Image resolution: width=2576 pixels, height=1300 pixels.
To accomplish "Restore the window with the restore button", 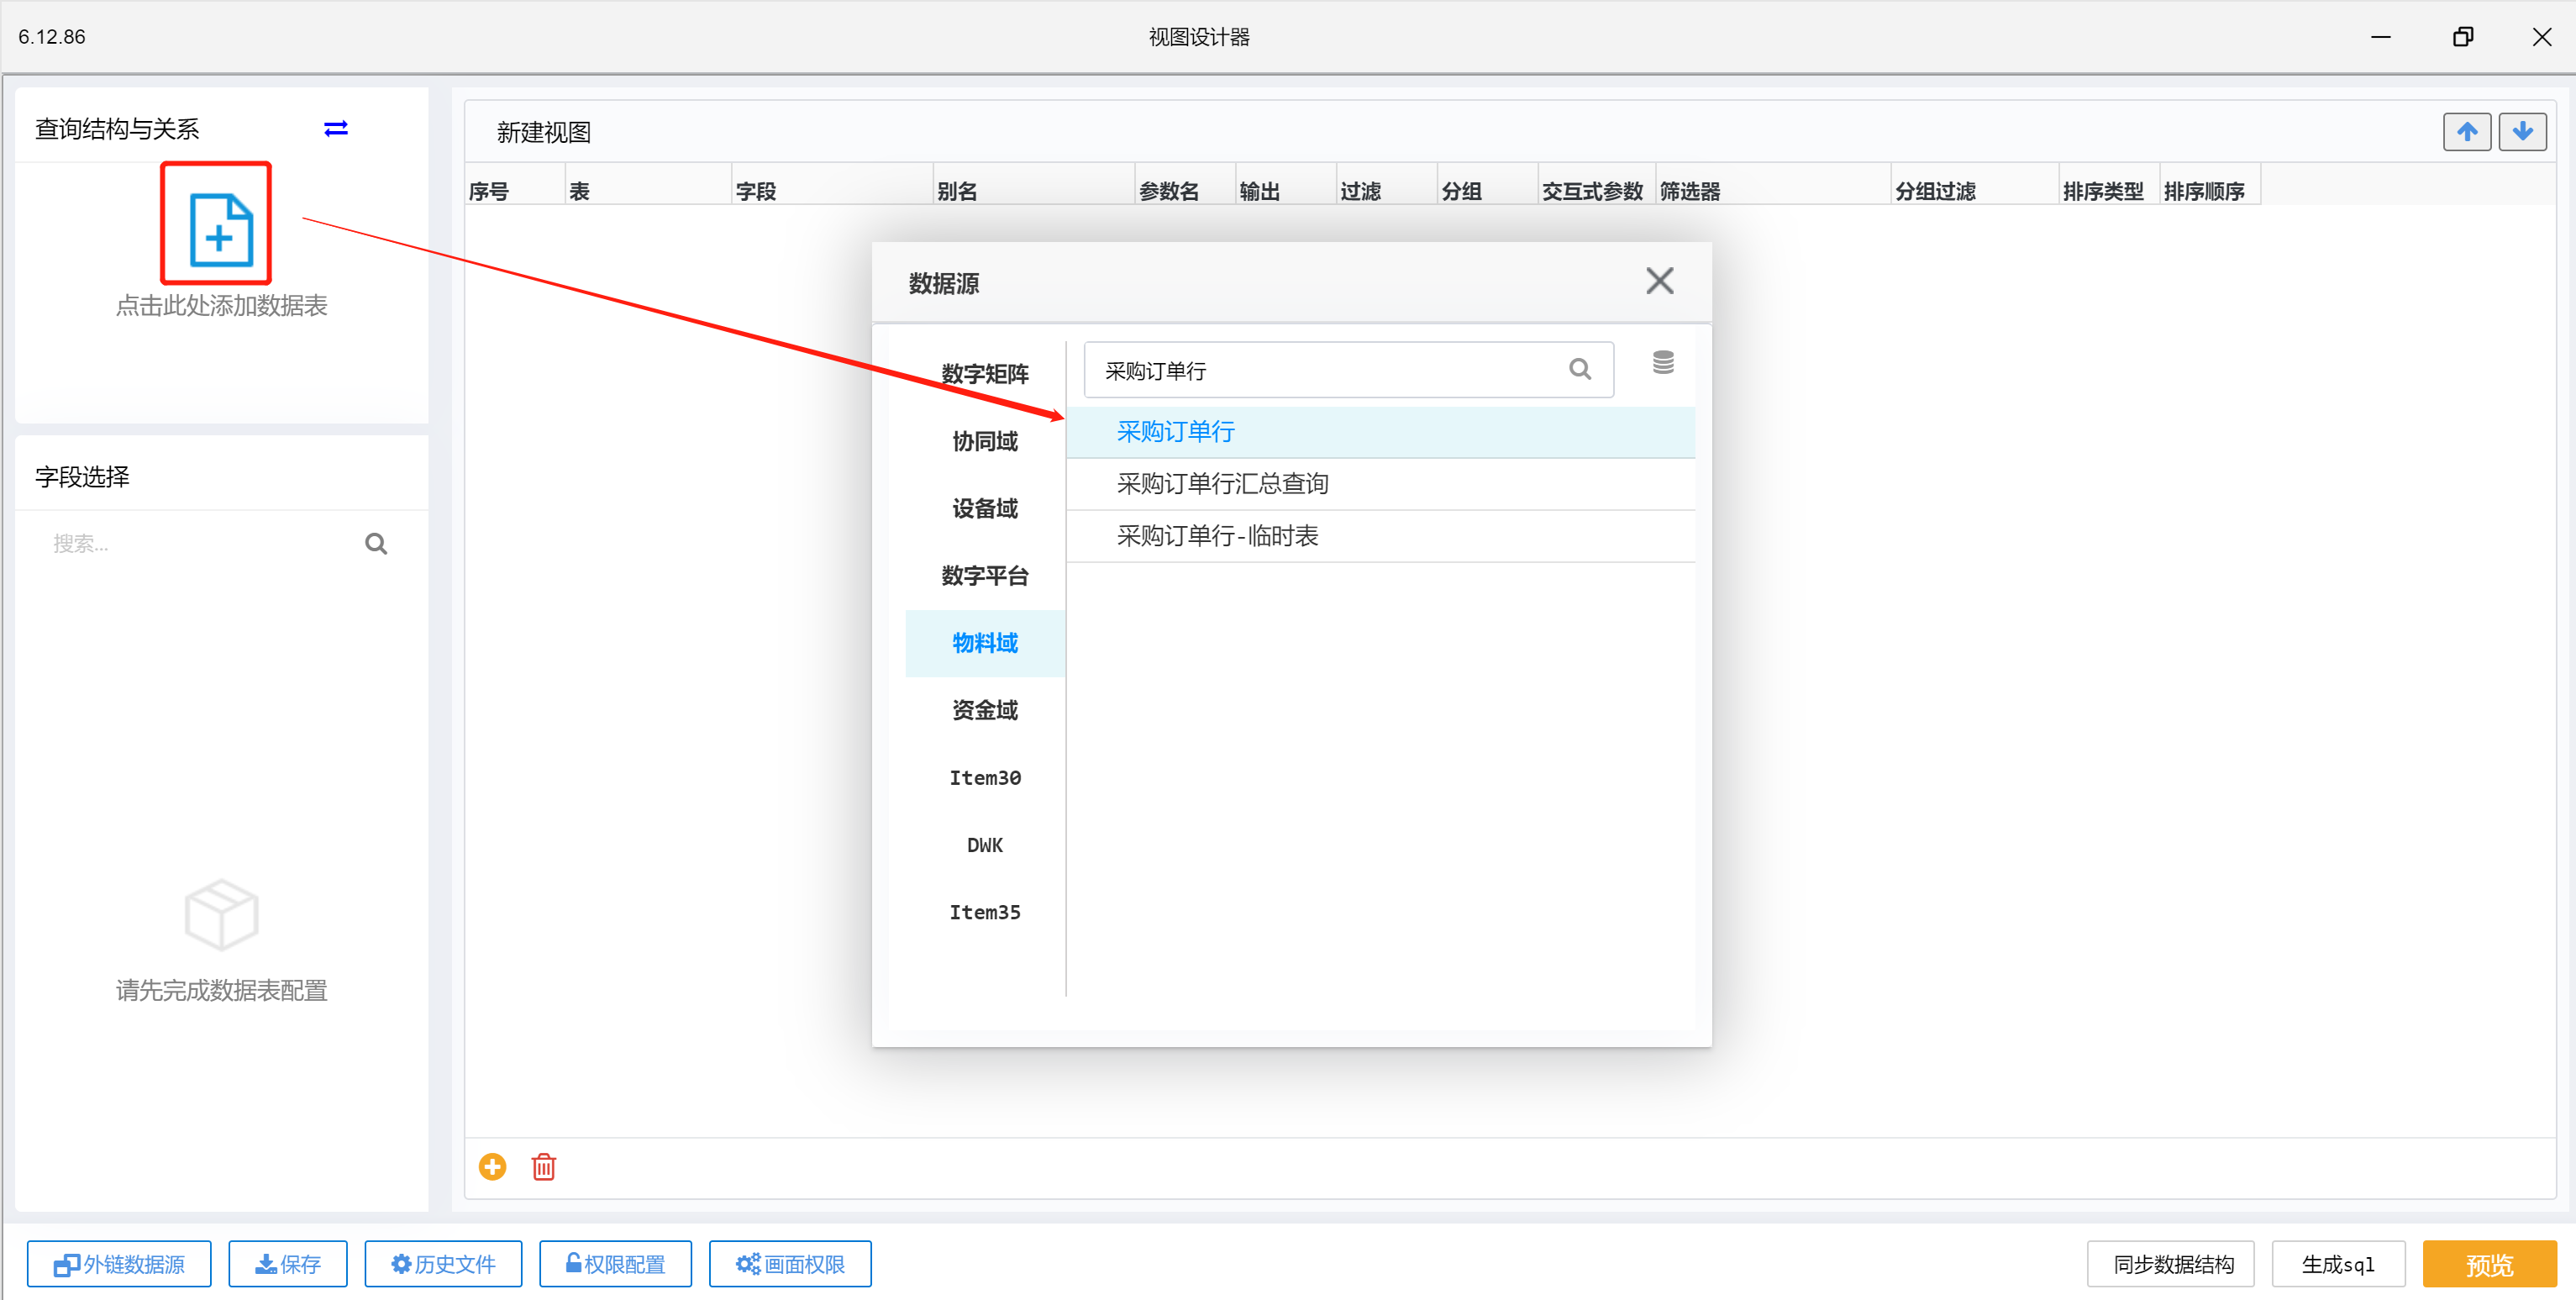I will tap(2462, 37).
